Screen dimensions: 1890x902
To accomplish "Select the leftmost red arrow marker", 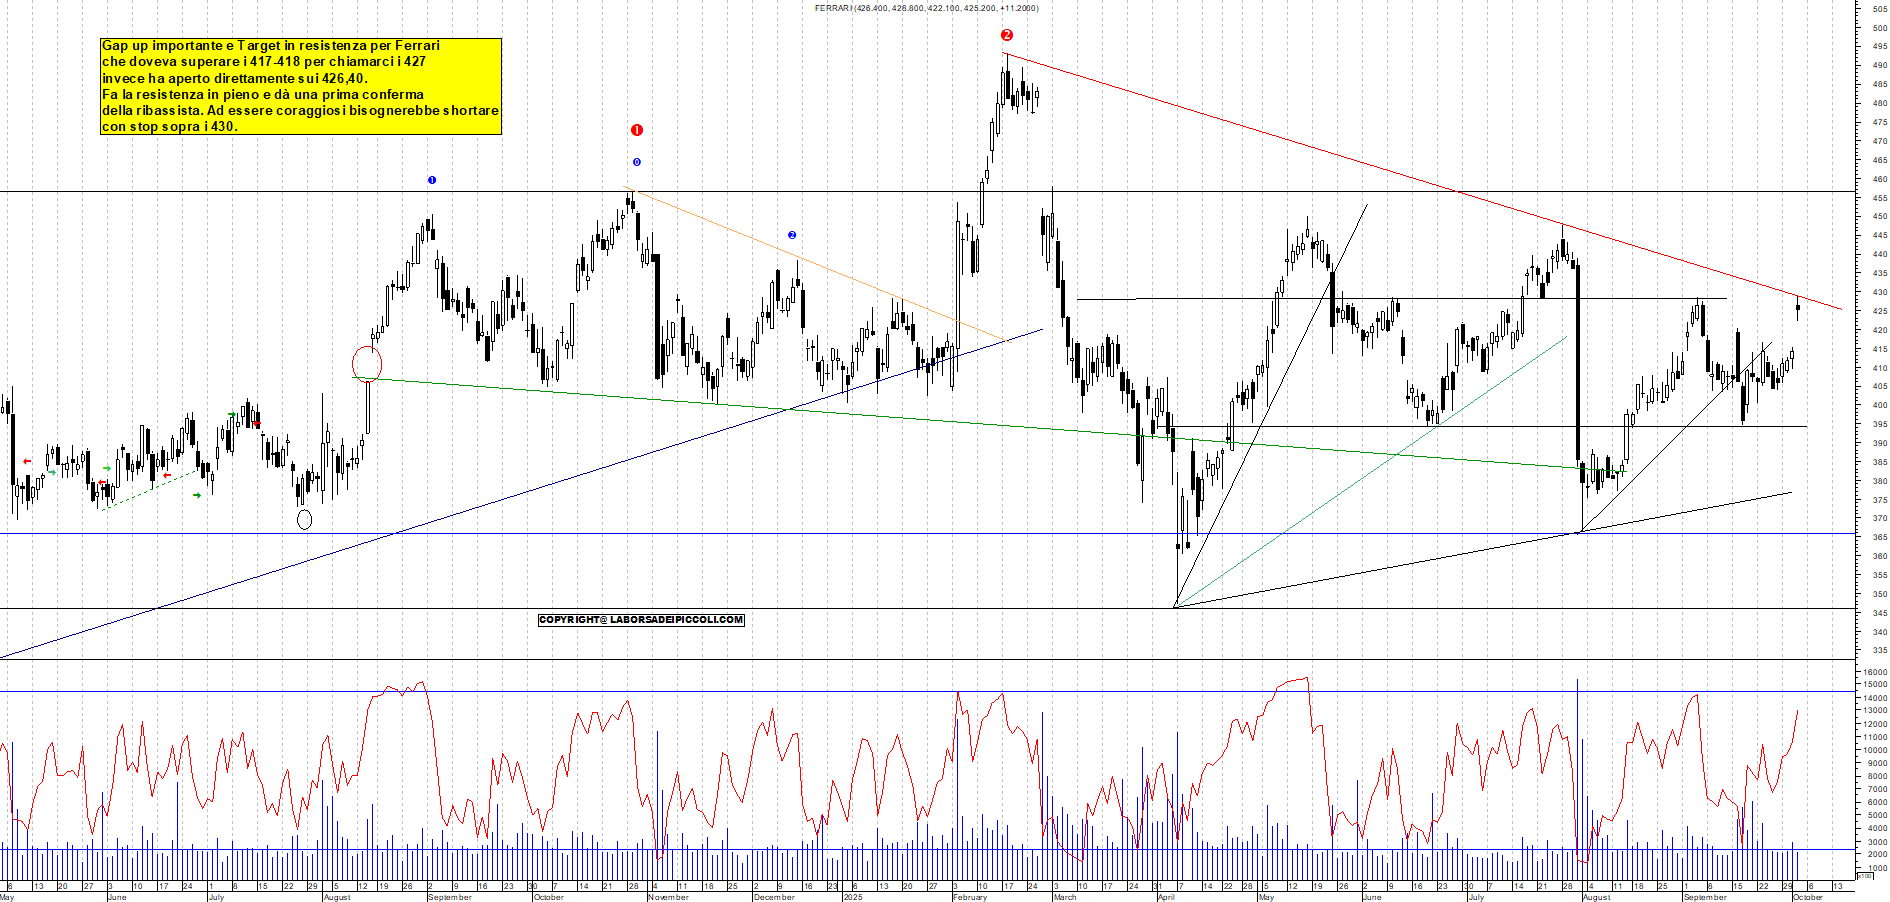I will 27,461.
